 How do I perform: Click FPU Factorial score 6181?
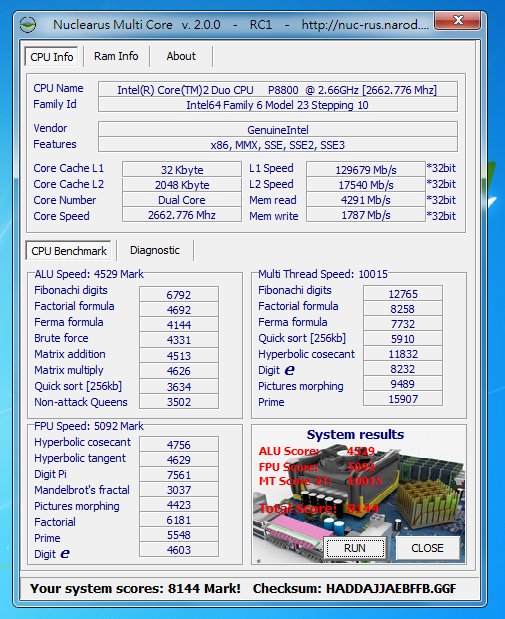pos(179,520)
